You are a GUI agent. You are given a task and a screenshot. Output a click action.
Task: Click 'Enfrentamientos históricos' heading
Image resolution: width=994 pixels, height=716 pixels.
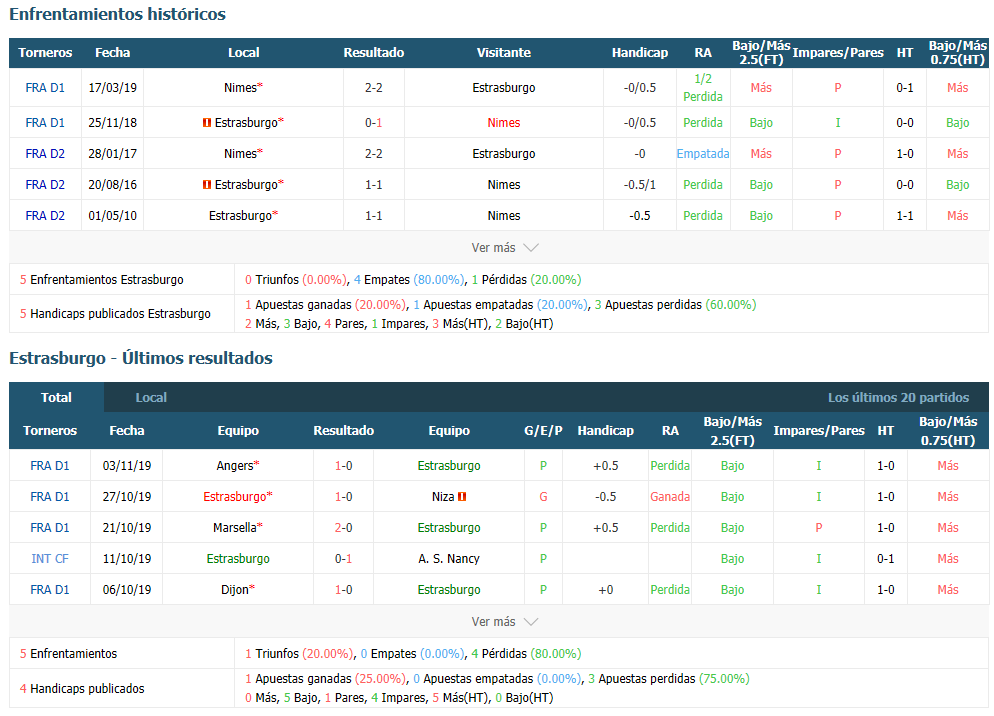[x=117, y=14]
